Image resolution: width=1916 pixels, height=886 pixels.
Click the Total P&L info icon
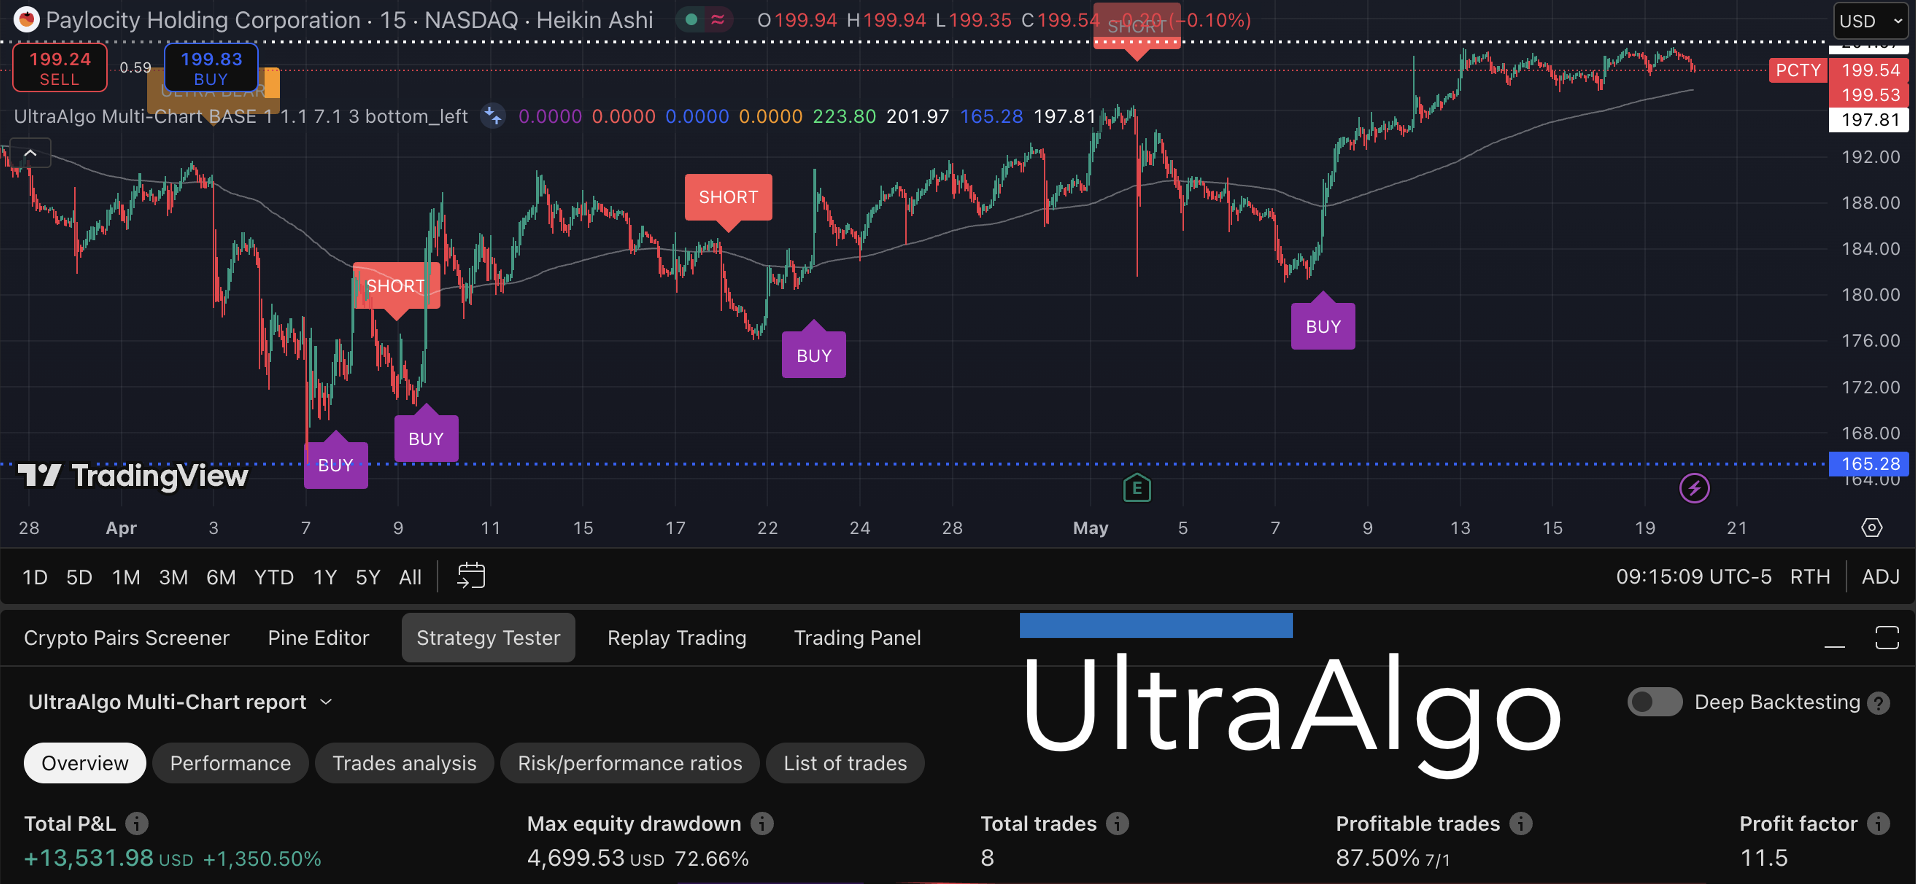137,823
